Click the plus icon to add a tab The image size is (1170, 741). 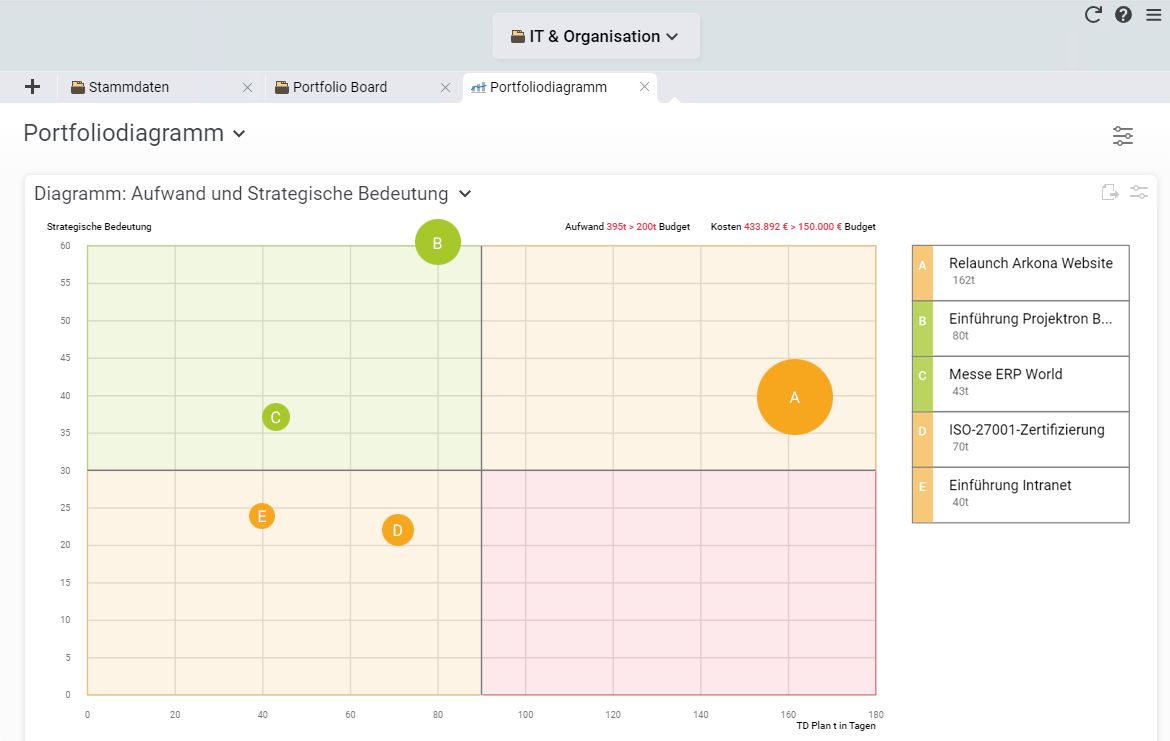point(31,87)
